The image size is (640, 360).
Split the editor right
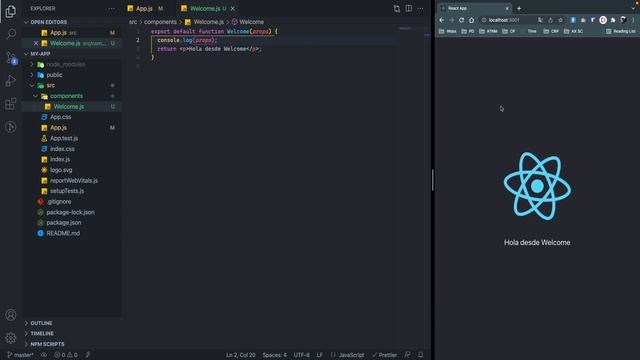coord(409,9)
